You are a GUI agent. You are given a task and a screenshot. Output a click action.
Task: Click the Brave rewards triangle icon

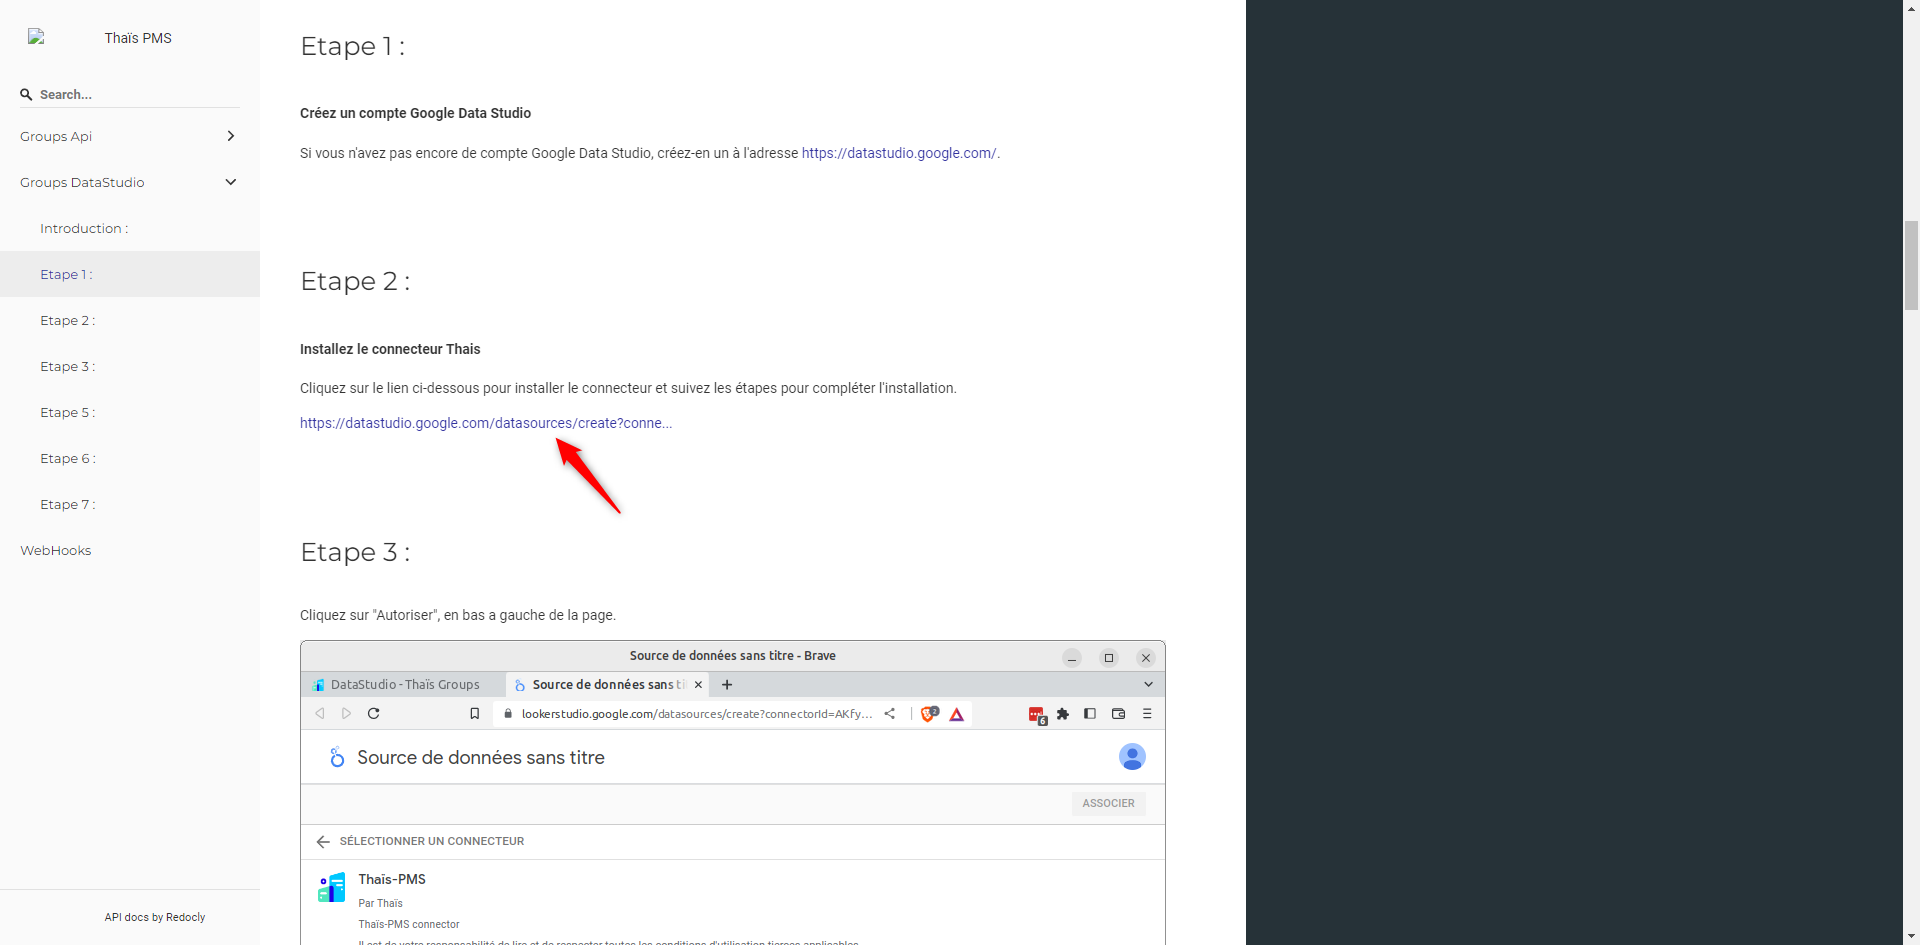pyautogui.click(x=957, y=714)
